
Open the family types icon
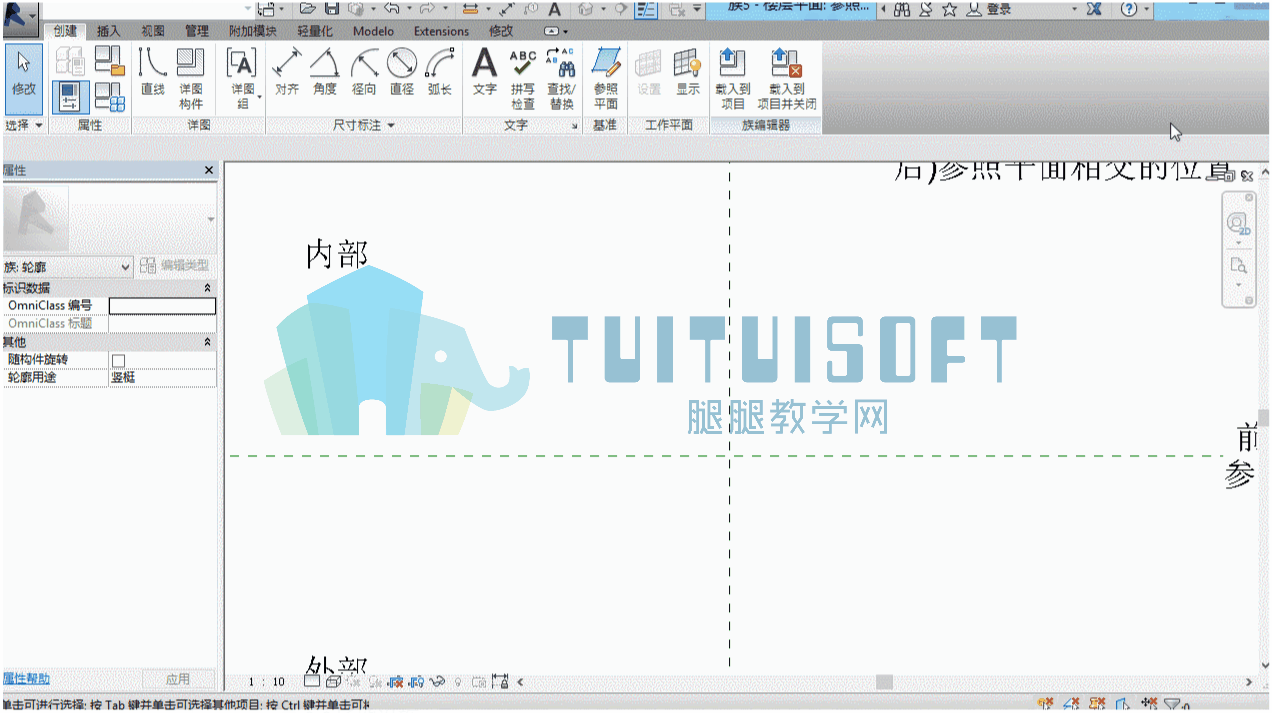click(x=110, y=97)
